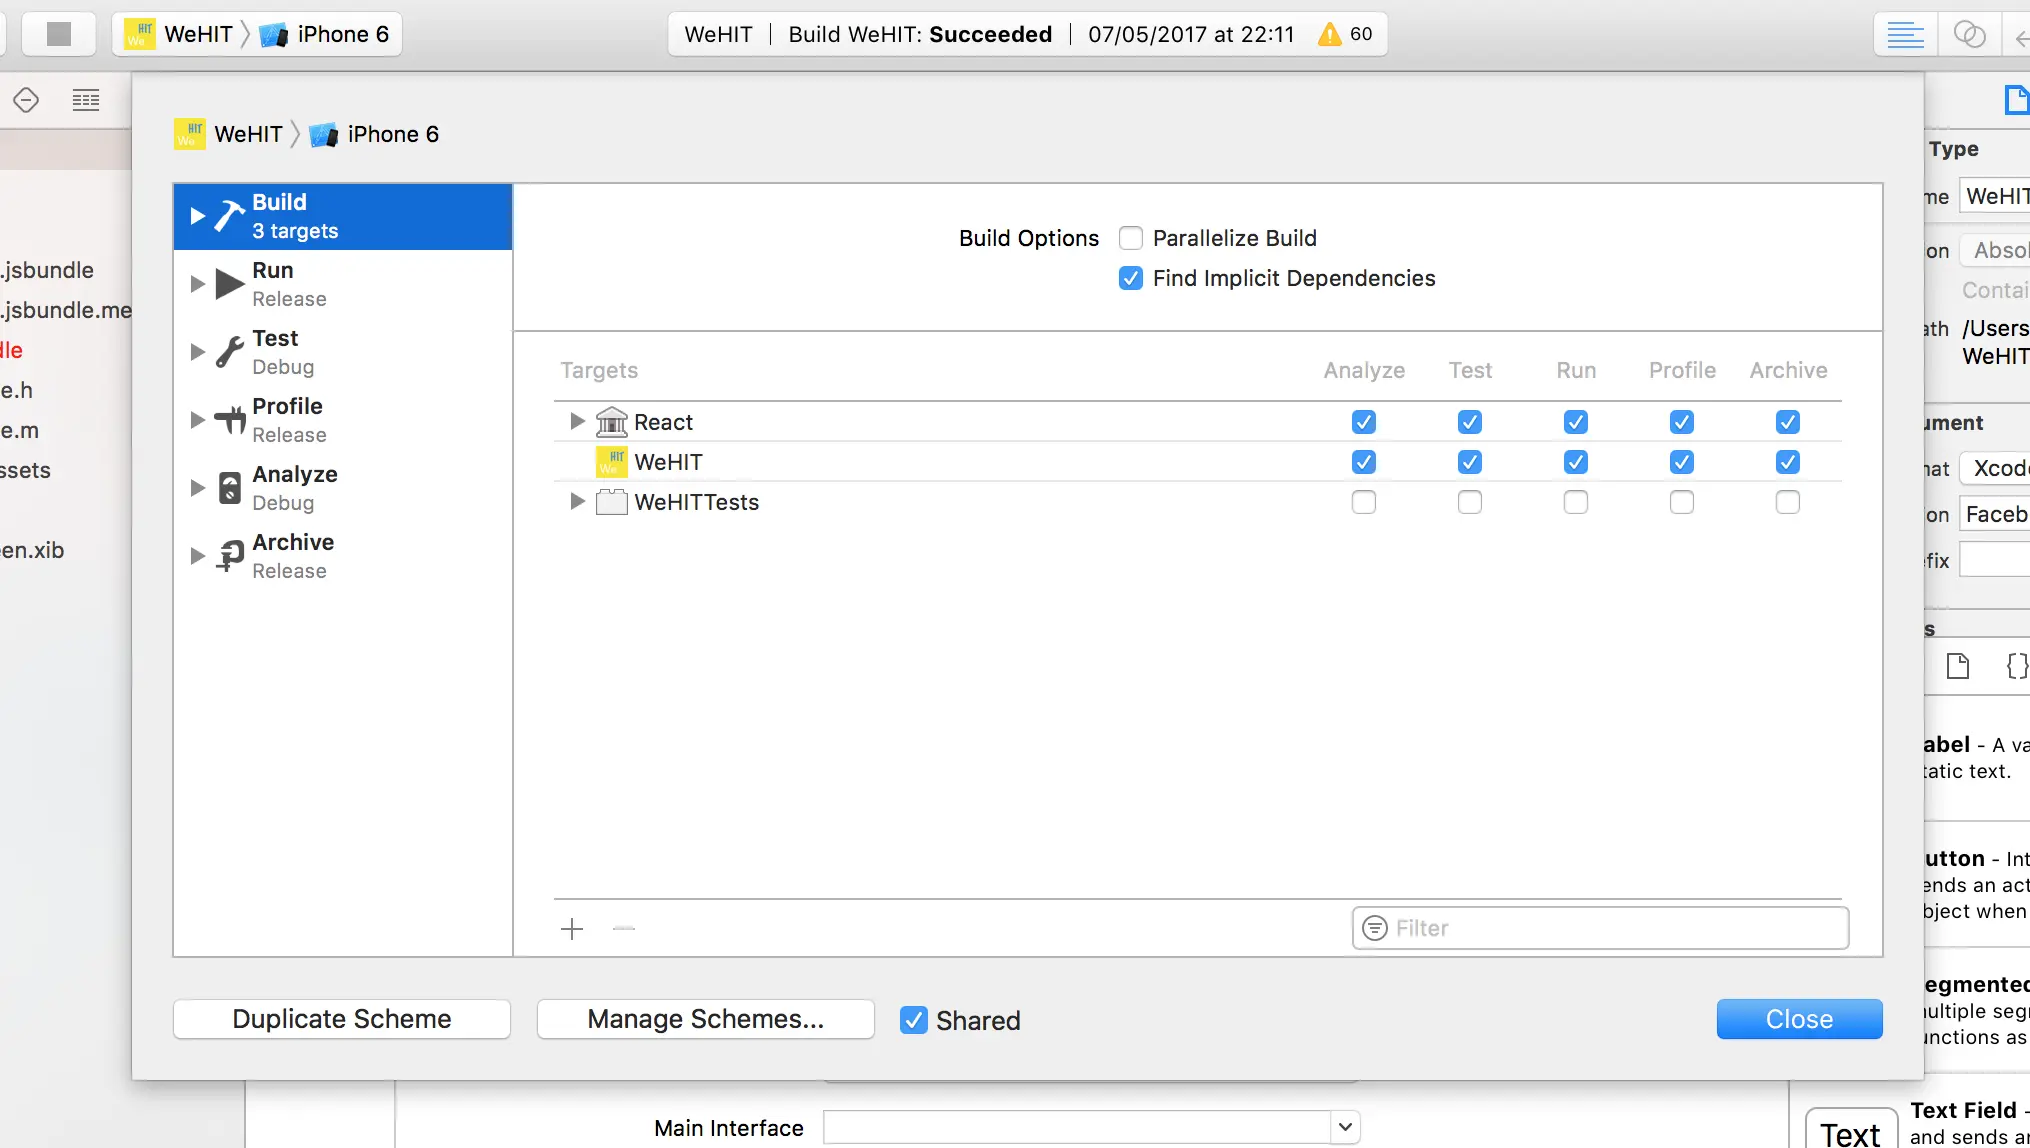Click the Stop button in Xcode toolbar

[59, 34]
